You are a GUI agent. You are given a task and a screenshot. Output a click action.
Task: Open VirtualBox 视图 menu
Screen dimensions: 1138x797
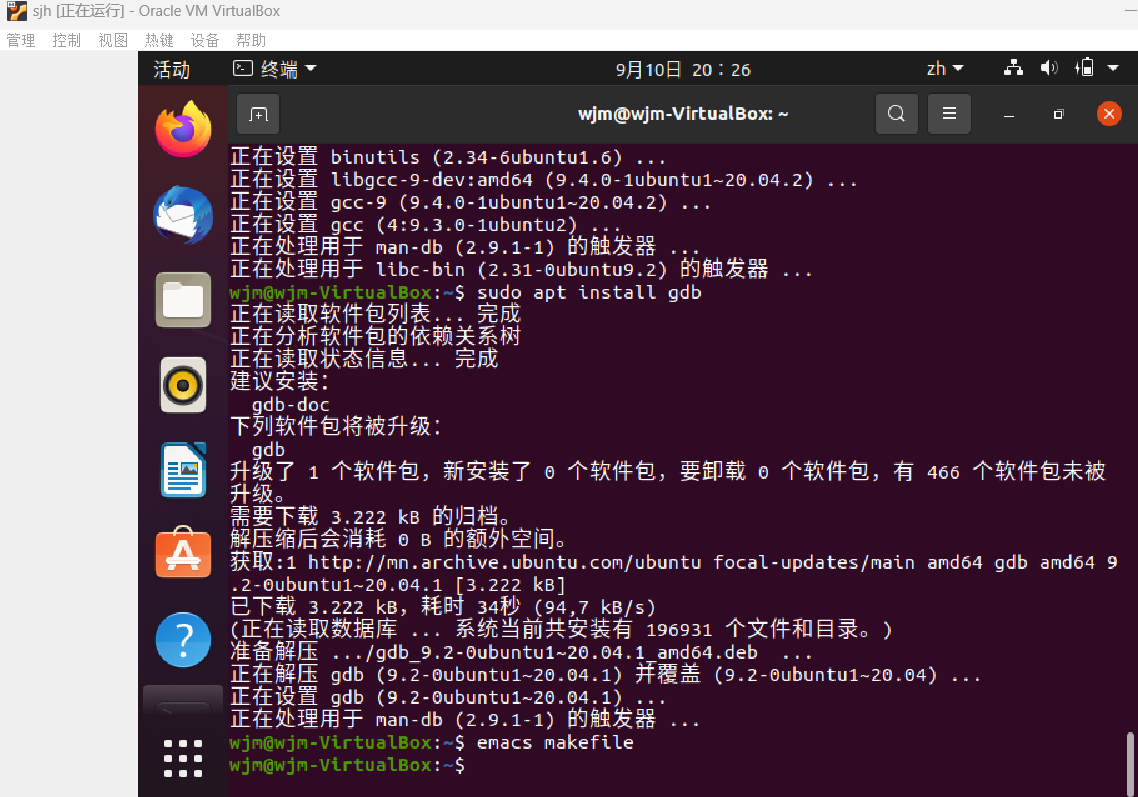[x=112, y=41]
